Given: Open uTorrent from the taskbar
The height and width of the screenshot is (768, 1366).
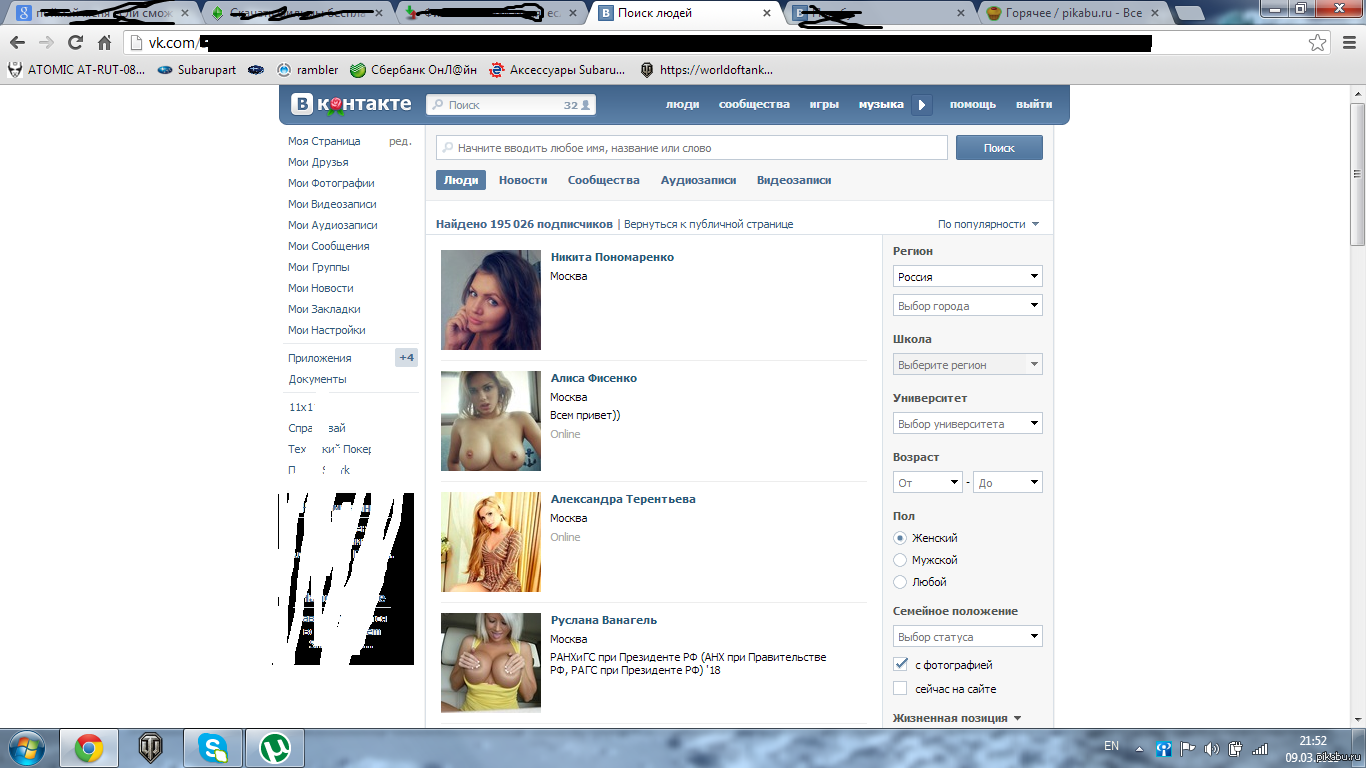Looking at the screenshot, I should coord(274,748).
